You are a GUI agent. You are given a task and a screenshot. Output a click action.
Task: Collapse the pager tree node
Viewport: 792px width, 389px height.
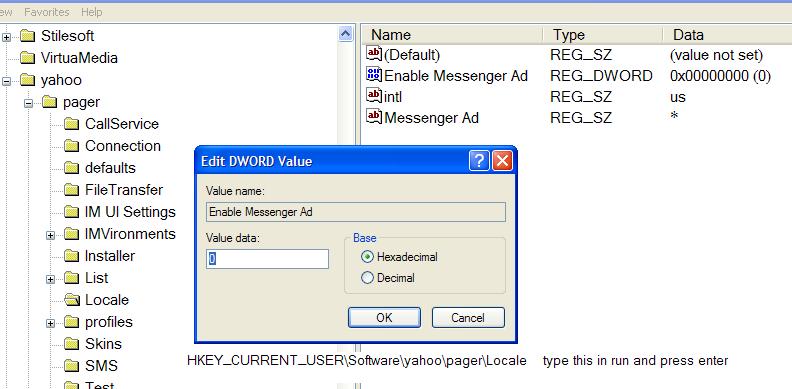28,103
